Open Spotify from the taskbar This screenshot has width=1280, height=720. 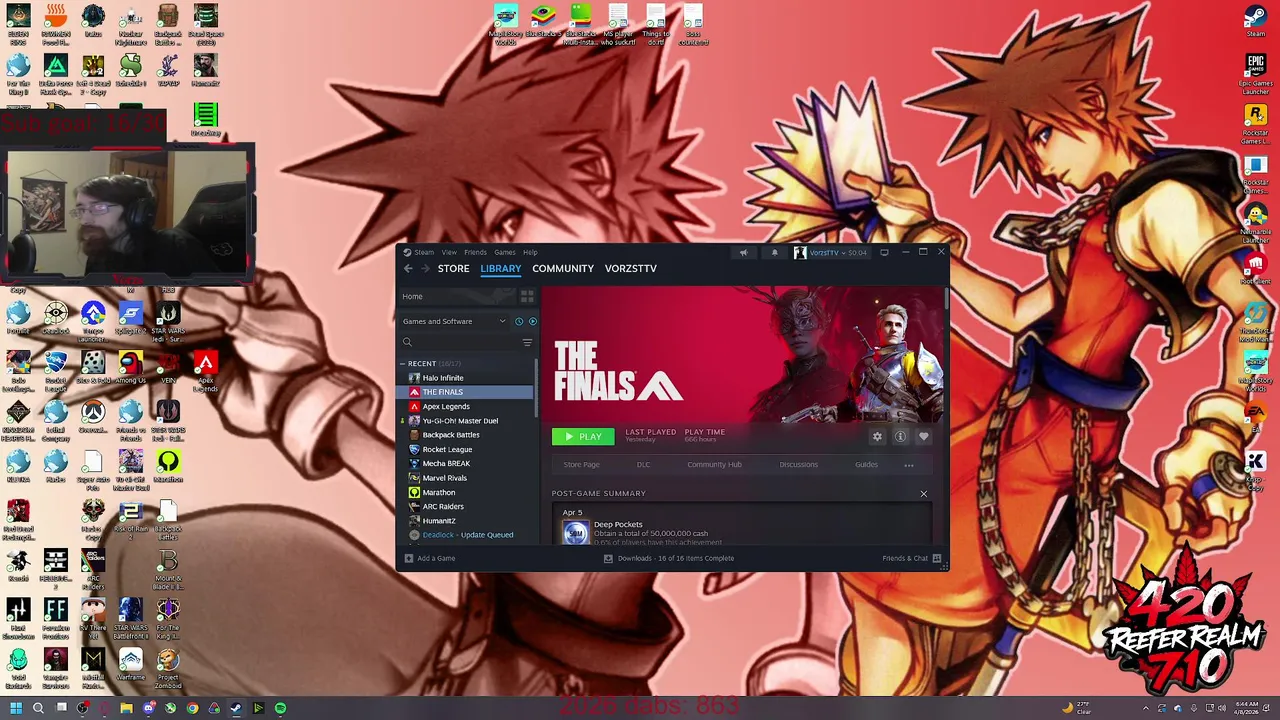tap(280, 708)
